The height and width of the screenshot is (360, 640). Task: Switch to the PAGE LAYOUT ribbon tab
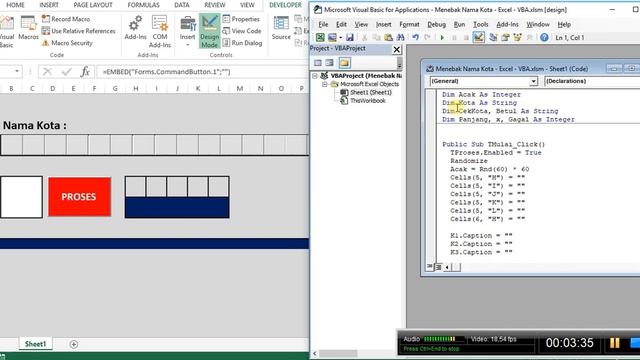point(93,5)
